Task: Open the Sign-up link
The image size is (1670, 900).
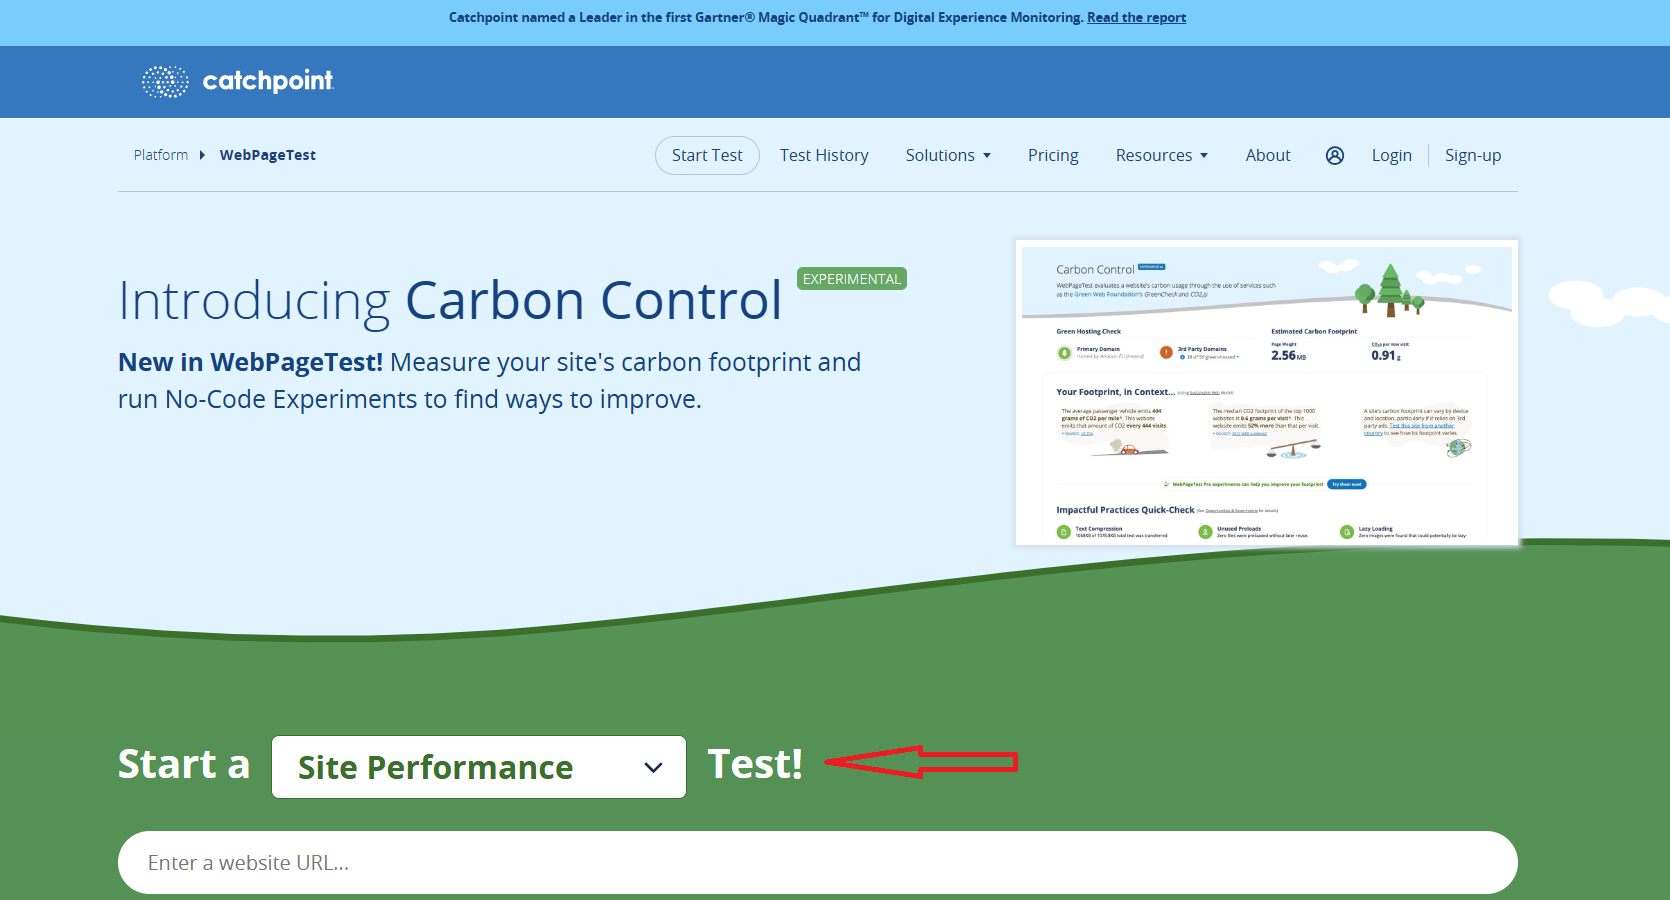Action: 1472,155
